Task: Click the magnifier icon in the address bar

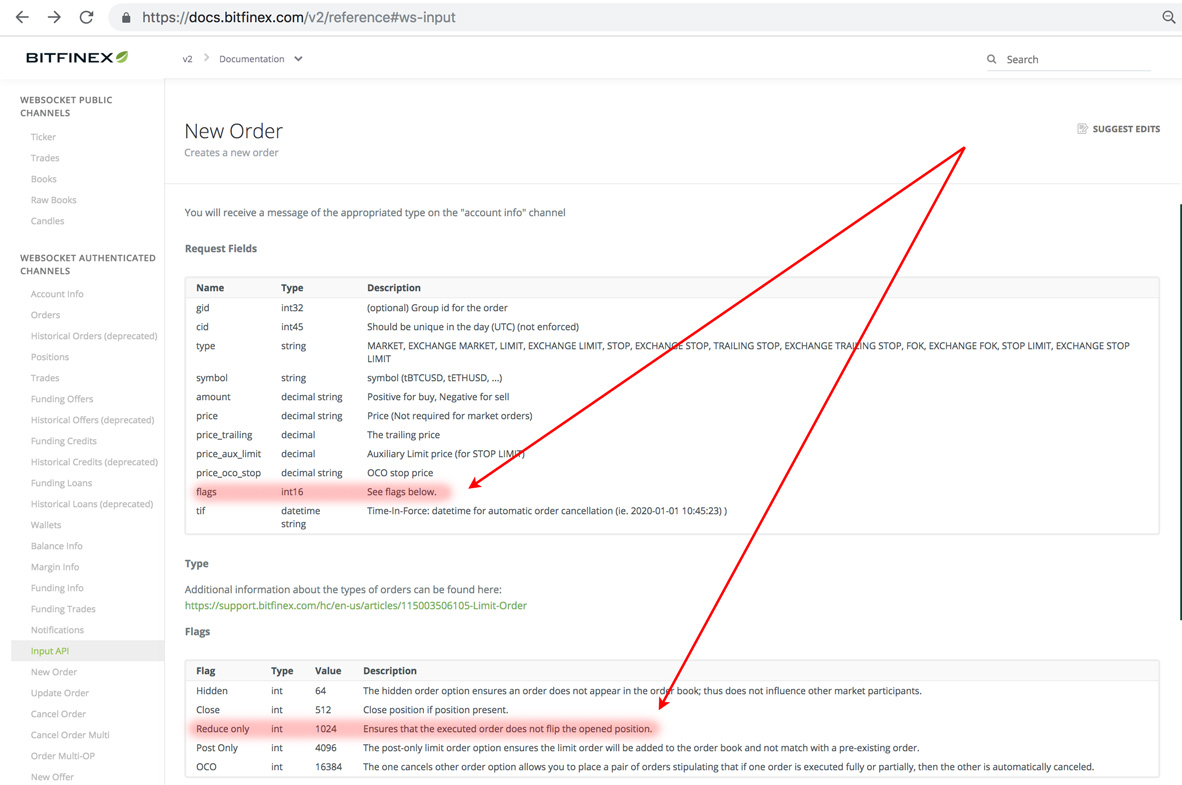Action: pyautogui.click(x=1168, y=17)
